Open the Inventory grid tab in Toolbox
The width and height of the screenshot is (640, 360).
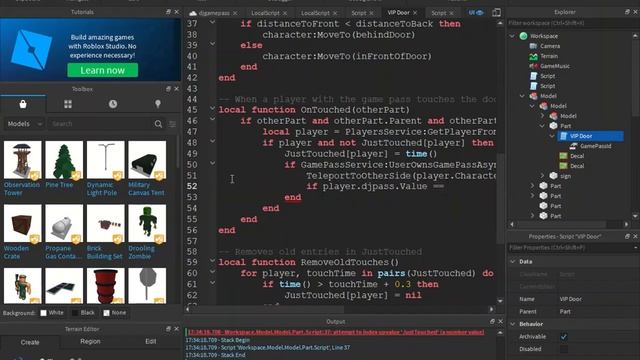(x=68, y=104)
